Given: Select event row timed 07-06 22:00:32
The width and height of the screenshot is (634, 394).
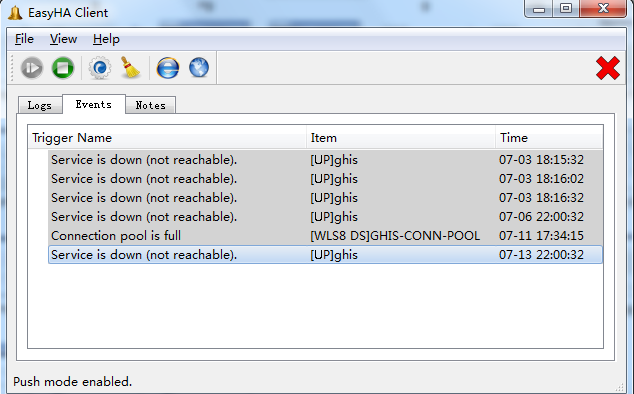Looking at the screenshot, I should tap(325, 217).
